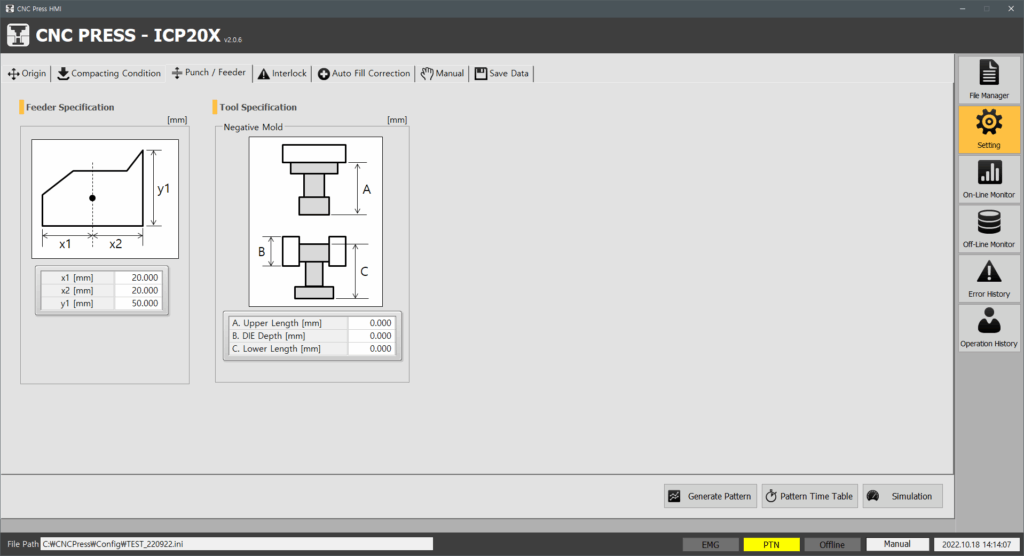Screen dimensions: 1024x556
Task: Select the Interlock tab
Action: [282, 73]
